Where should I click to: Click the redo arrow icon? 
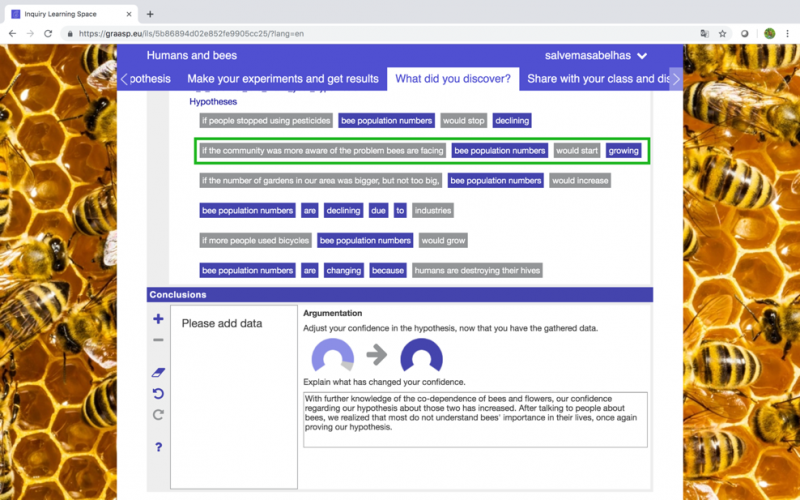pyautogui.click(x=158, y=415)
